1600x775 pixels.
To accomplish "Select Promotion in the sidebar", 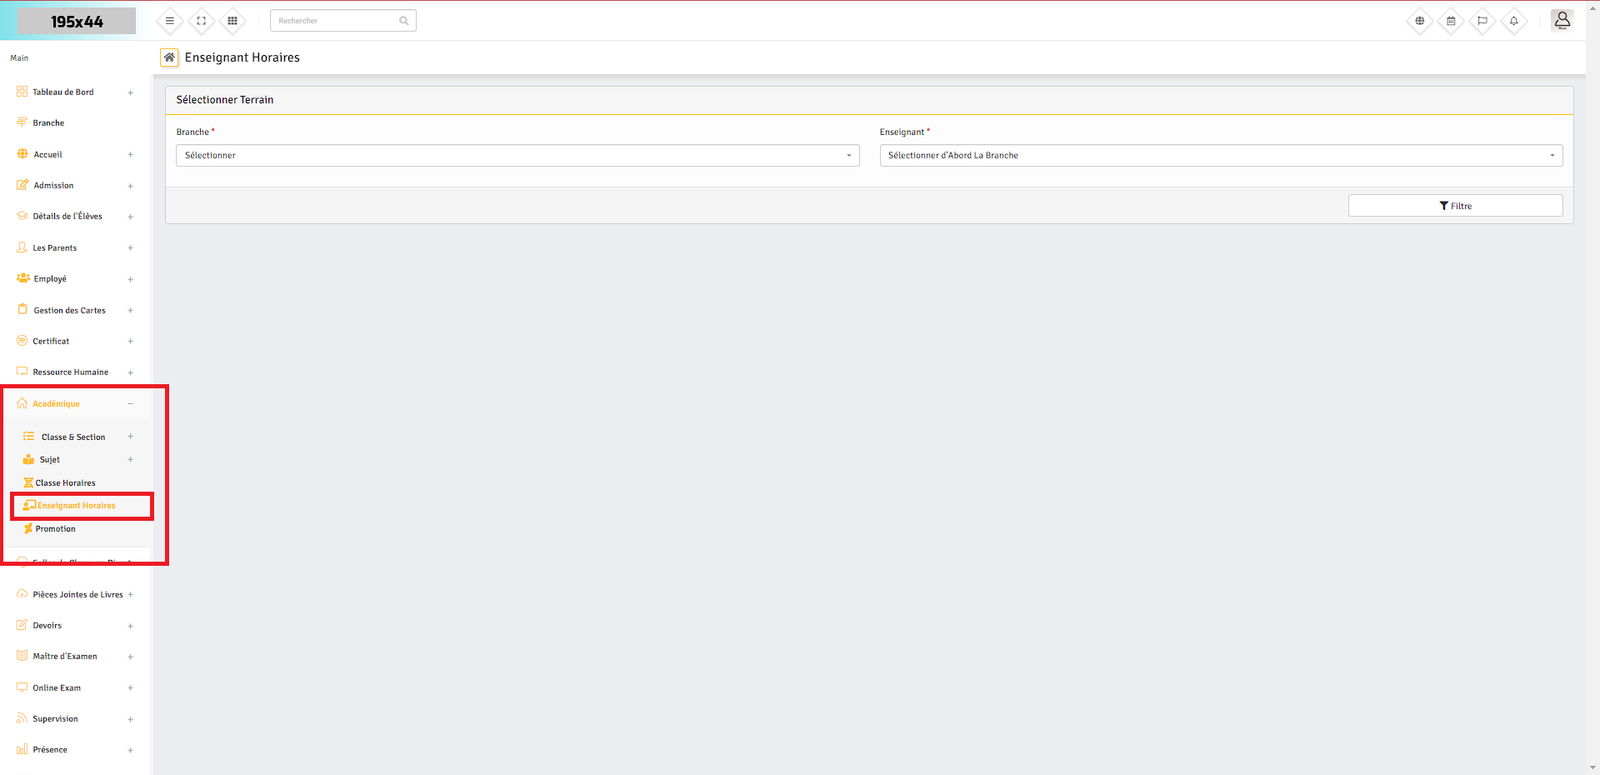I will tap(55, 529).
